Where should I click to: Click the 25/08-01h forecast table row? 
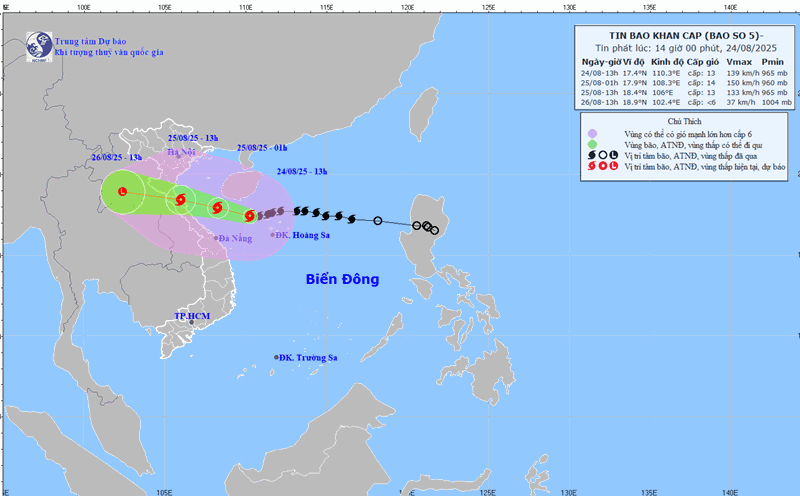(685, 83)
